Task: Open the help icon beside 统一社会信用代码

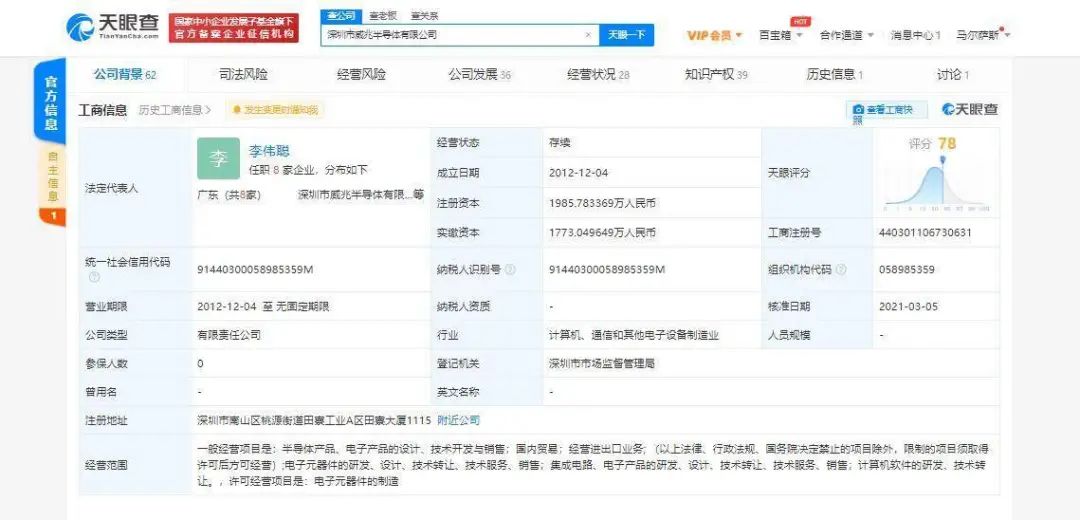Action: pyautogui.click(x=94, y=277)
